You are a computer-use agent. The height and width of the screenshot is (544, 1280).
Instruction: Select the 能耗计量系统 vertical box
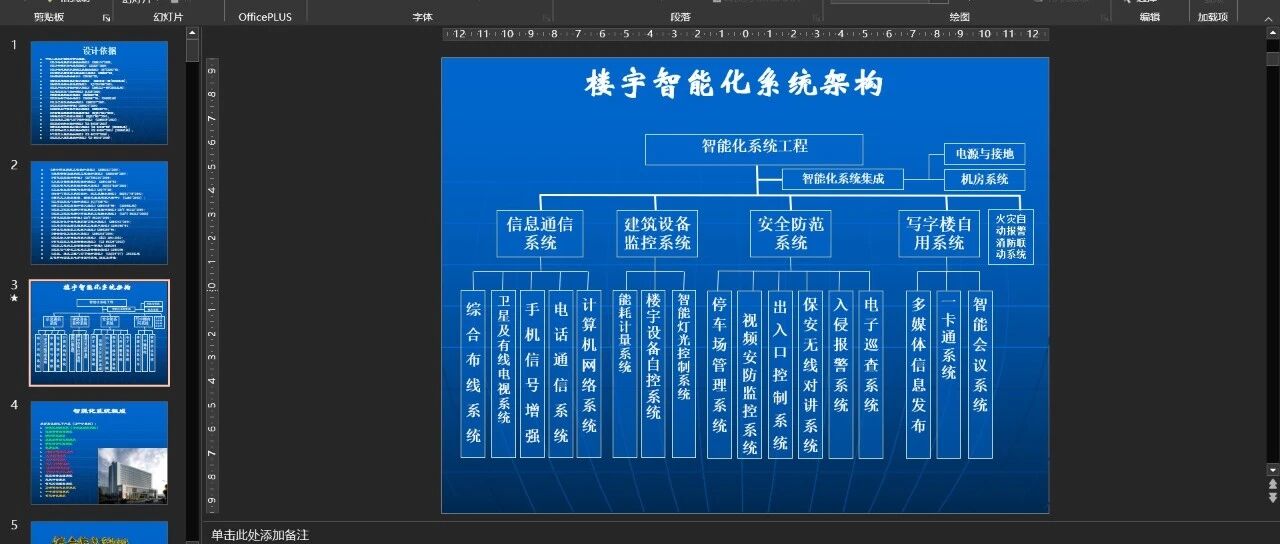tap(626, 374)
